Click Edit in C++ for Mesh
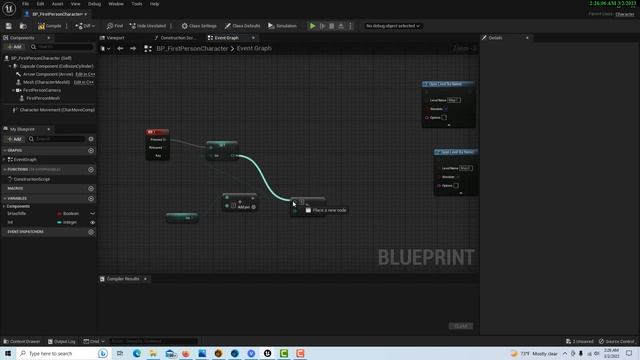The height and width of the screenshot is (360, 640). coord(84,82)
